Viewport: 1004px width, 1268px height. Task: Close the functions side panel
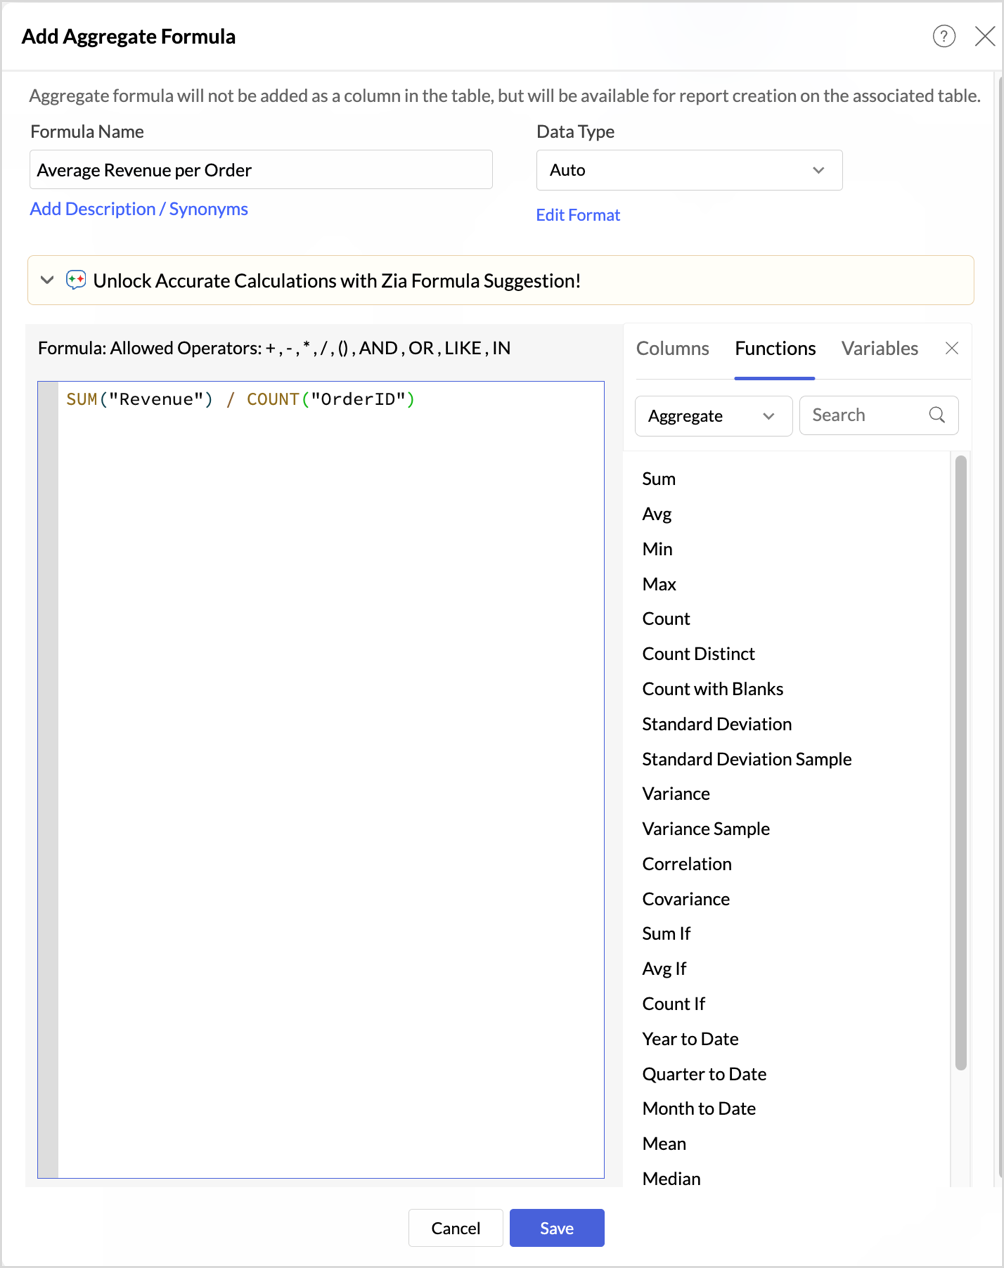click(951, 348)
